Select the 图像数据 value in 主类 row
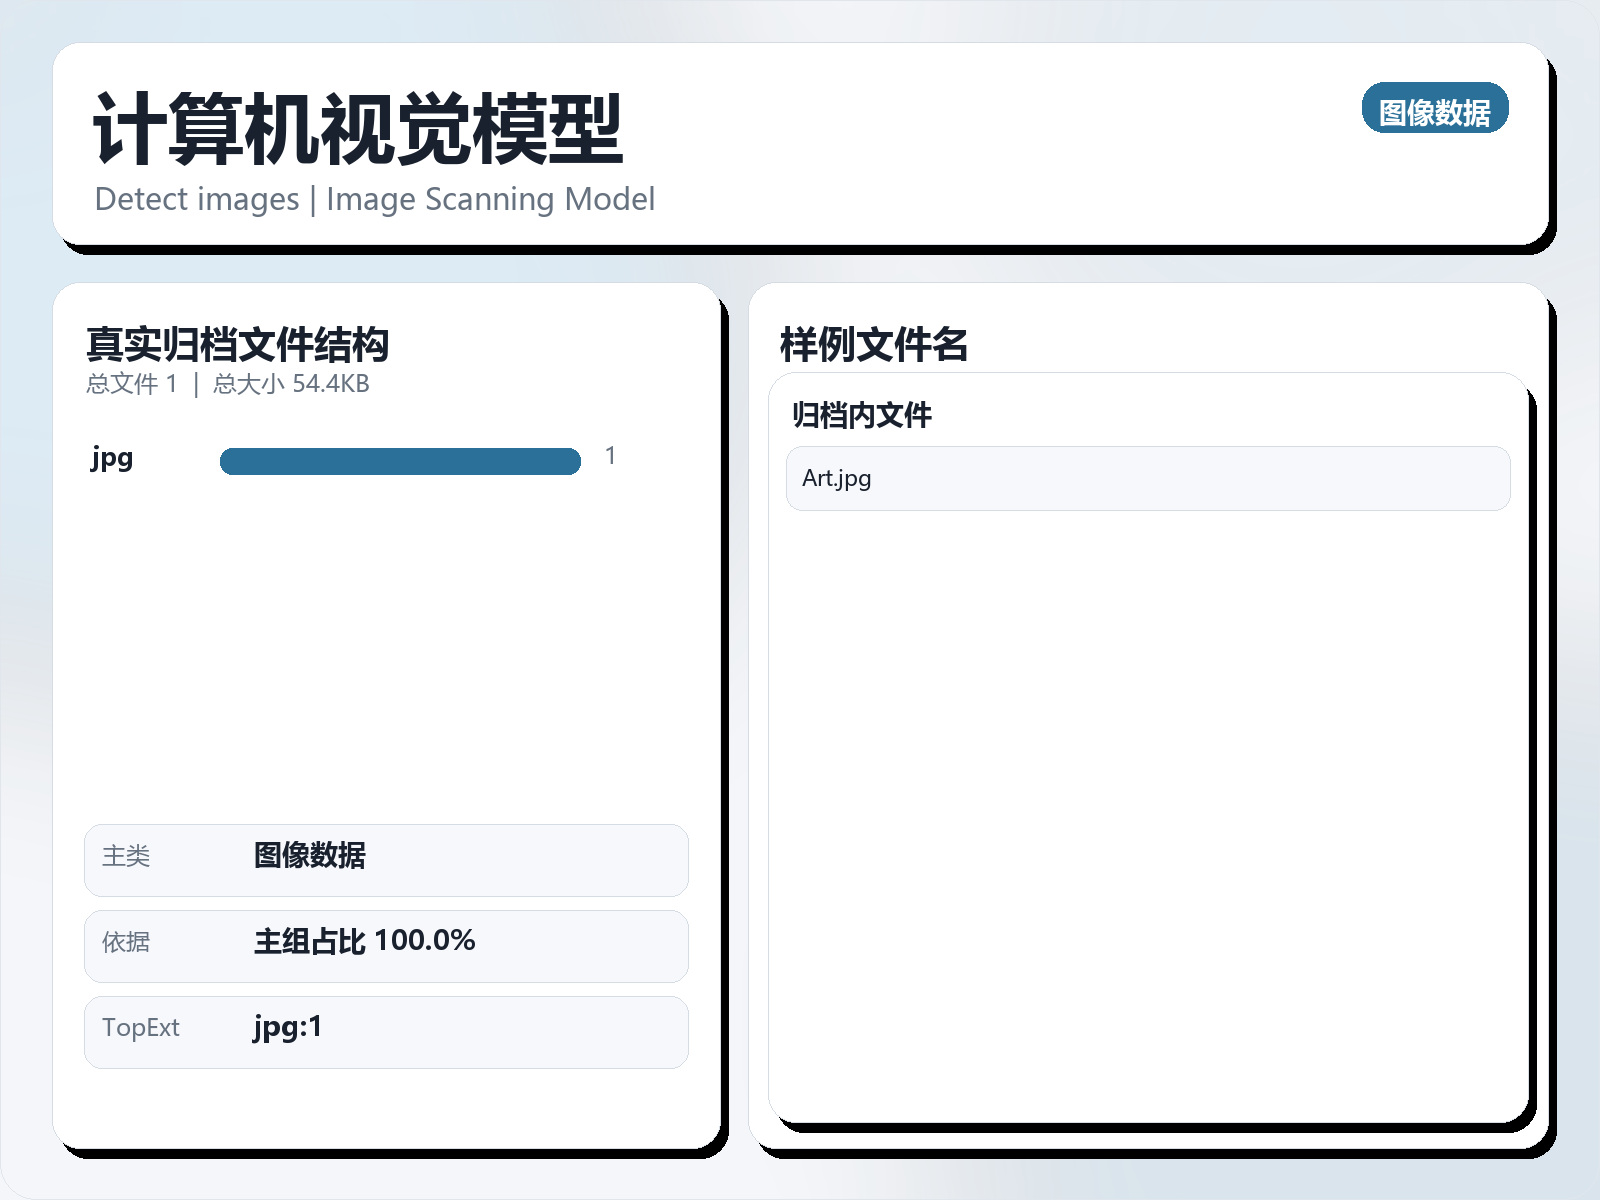Screen dimensions: 1600x1200 (x=310, y=857)
